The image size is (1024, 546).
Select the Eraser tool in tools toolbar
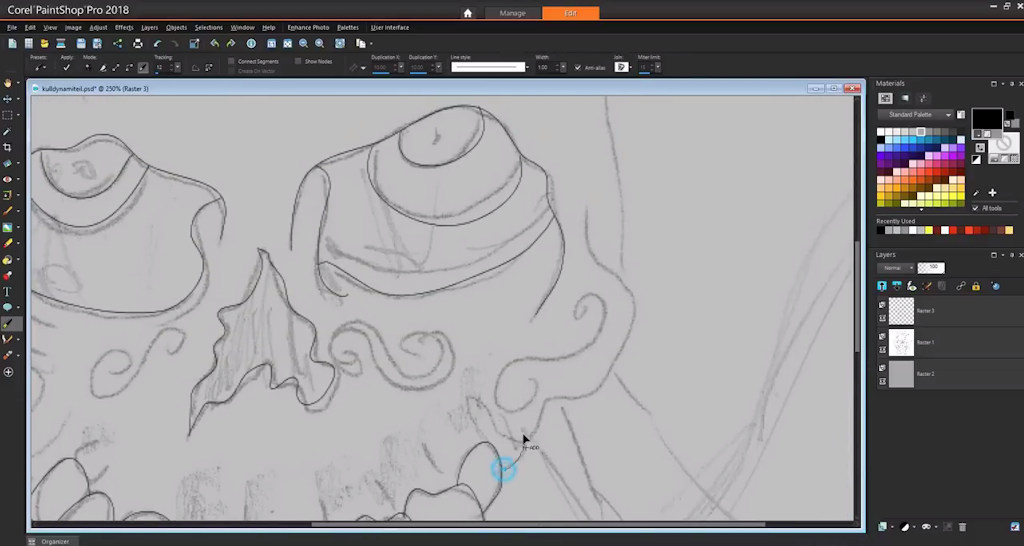pos(7,243)
